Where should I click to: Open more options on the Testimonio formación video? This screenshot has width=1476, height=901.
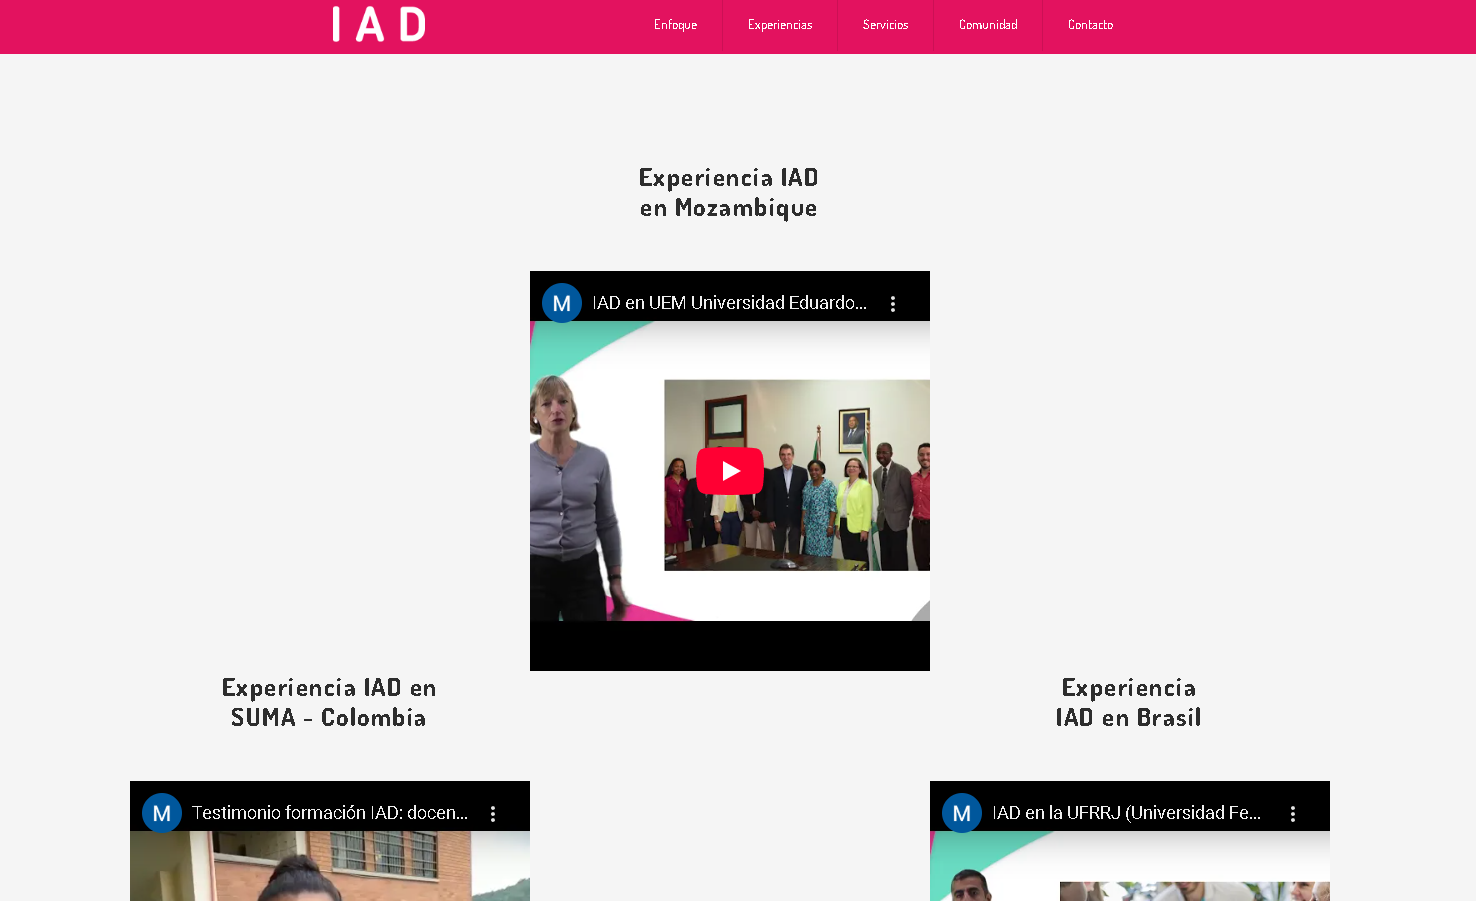[493, 814]
